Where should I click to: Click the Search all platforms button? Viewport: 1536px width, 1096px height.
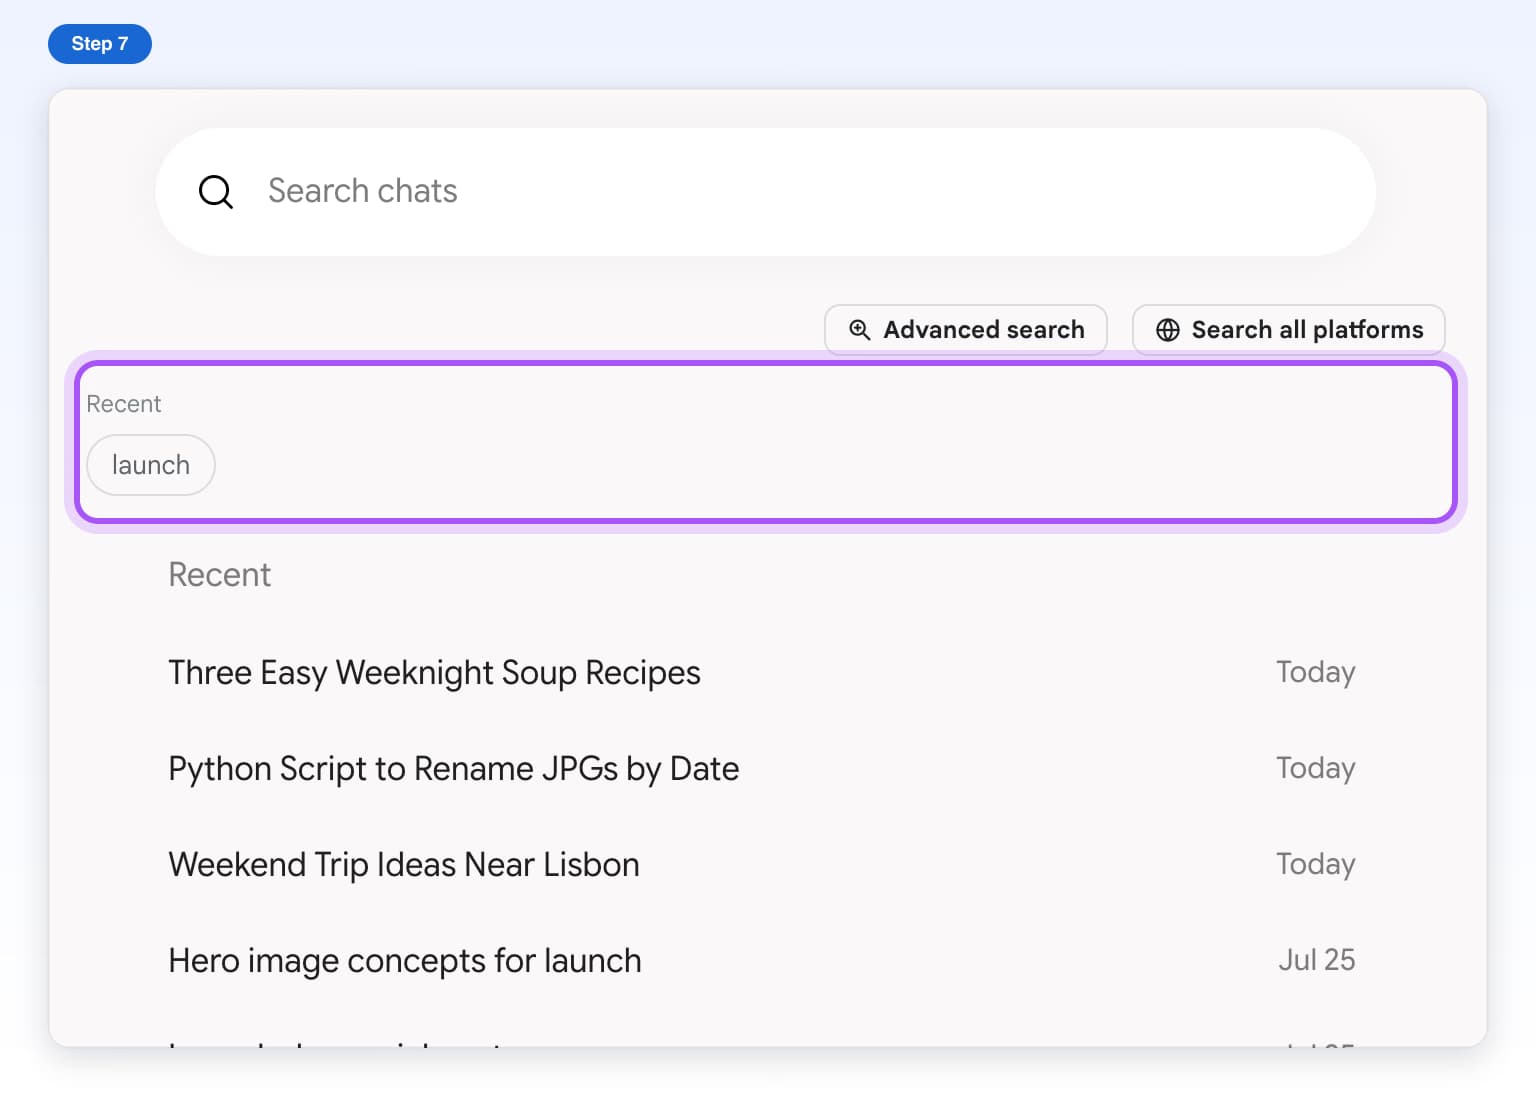(x=1288, y=330)
